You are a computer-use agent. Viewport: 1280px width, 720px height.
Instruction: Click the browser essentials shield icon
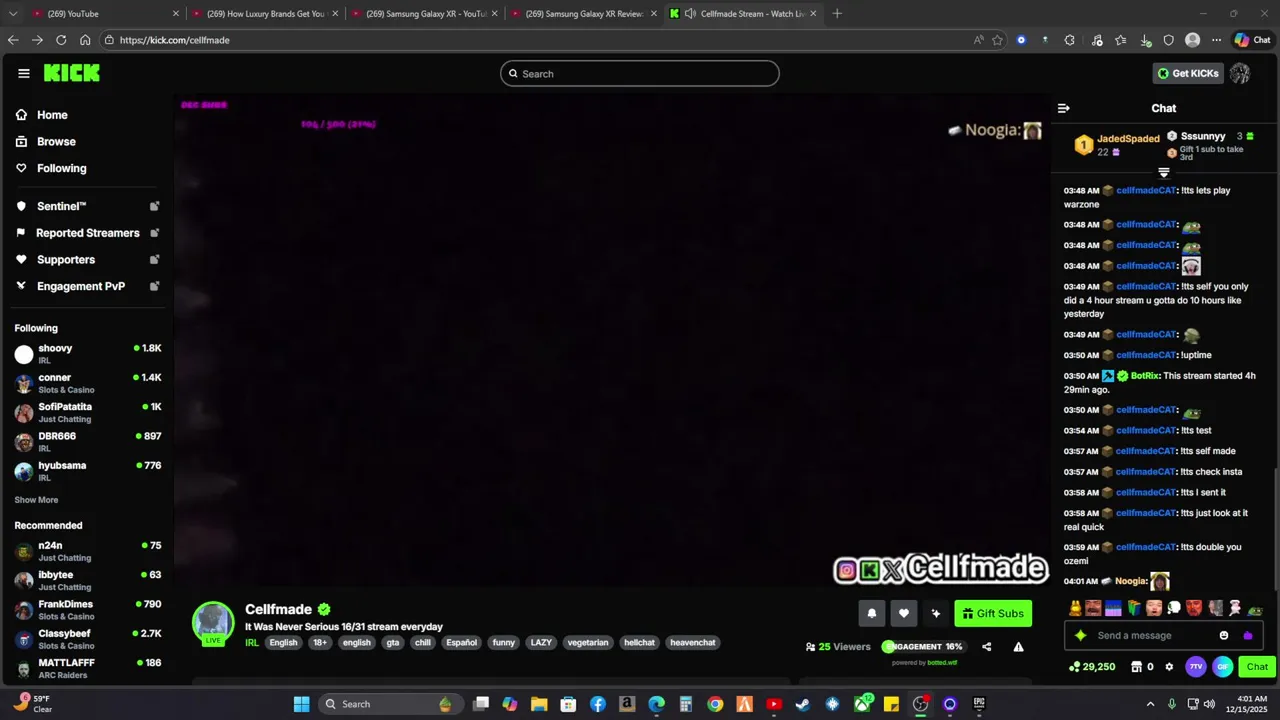pyautogui.click(x=1169, y=40)
